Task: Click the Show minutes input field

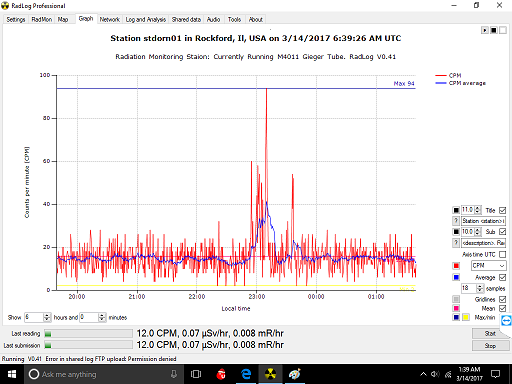Action: [x=89, y=317]
